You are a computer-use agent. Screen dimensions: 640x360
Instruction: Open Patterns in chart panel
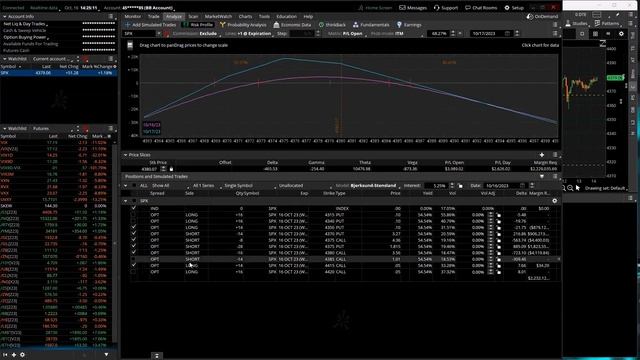(607, 24)
